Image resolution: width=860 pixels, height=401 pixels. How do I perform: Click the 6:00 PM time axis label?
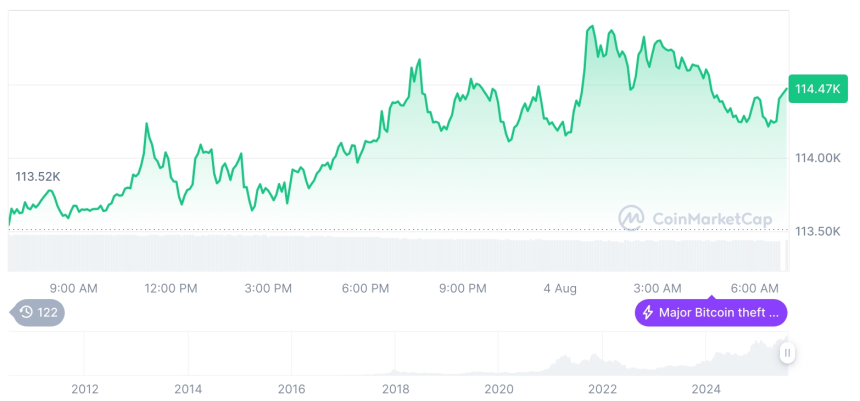click(365, 288)
